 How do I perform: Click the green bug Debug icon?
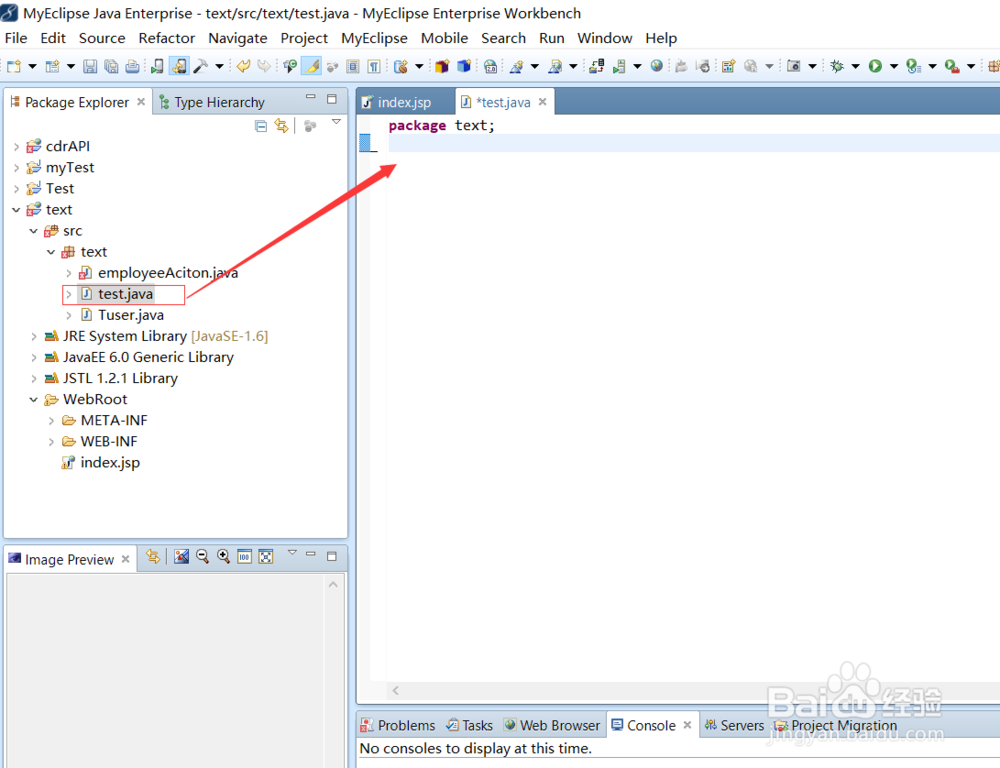837,66
